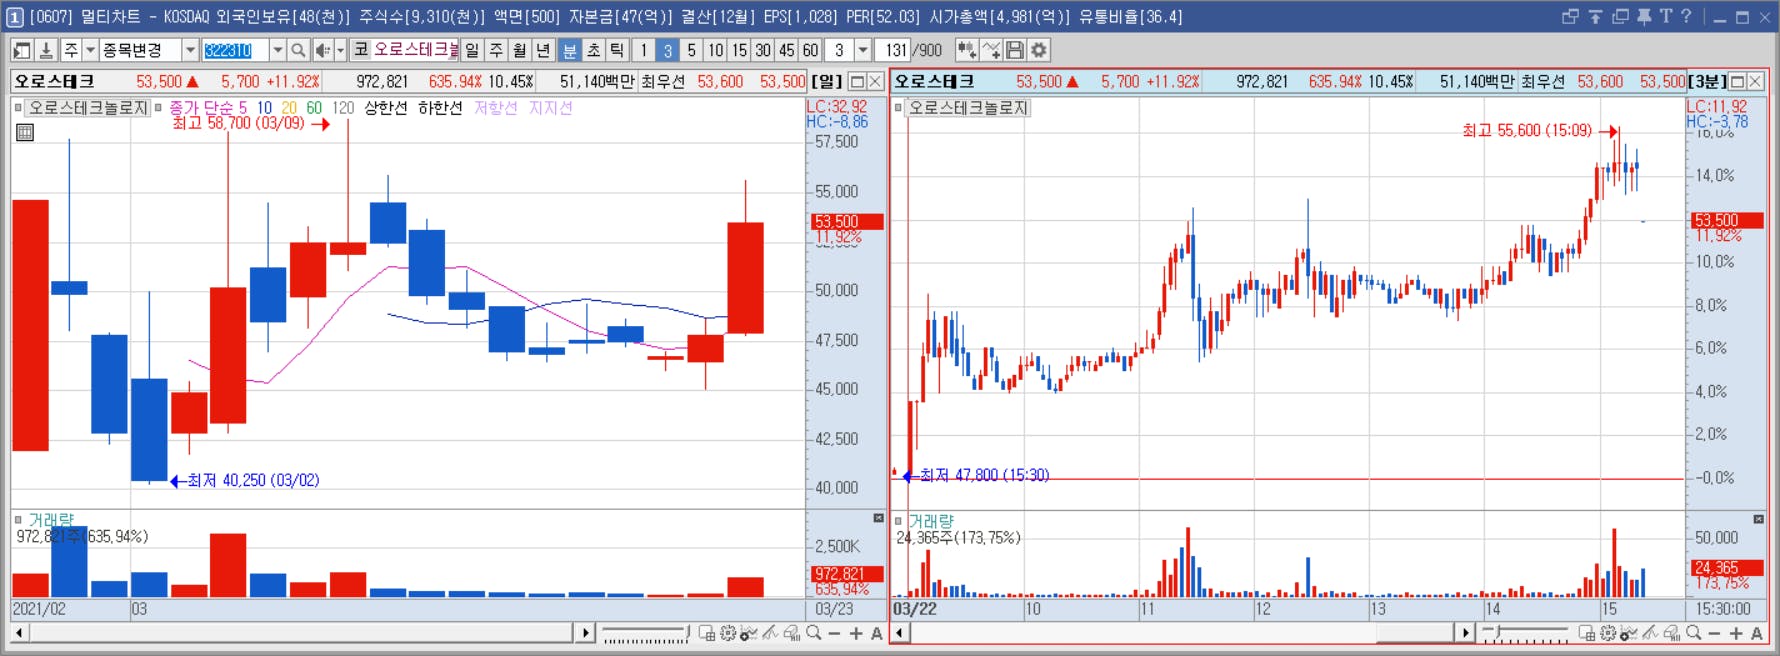1780x656 pixels.
Task: Choose the 10 minute interval button
Action: pos(715,50)
